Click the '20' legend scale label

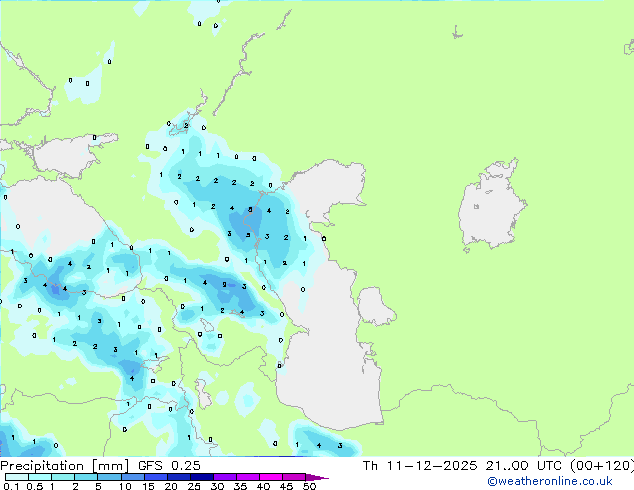(x=171, y=486)
